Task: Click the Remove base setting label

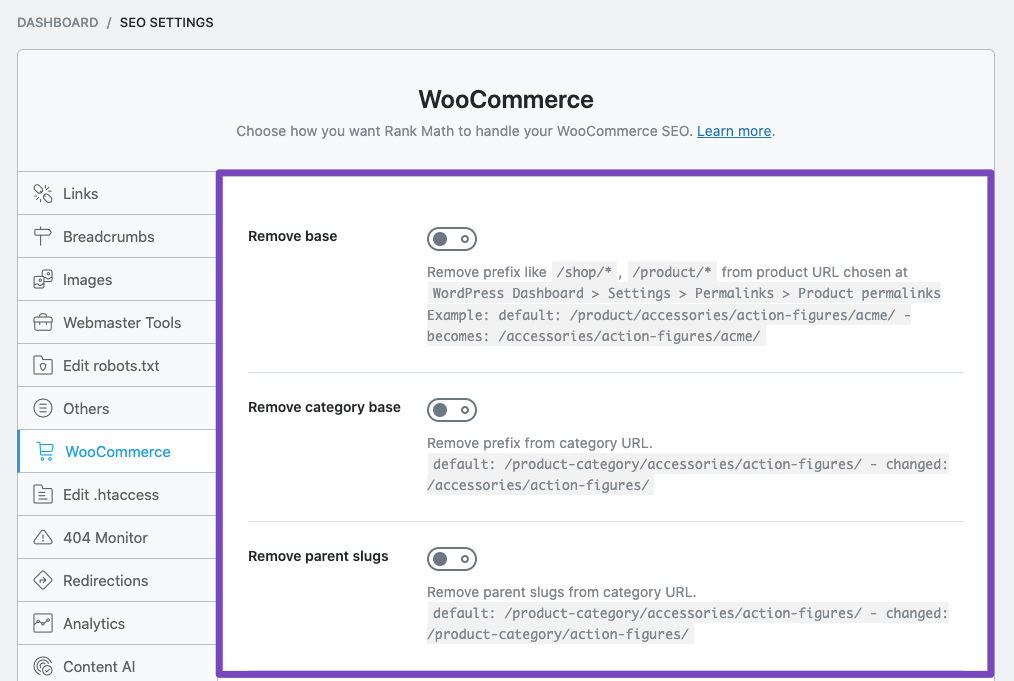Action: (x=292, y=236)
